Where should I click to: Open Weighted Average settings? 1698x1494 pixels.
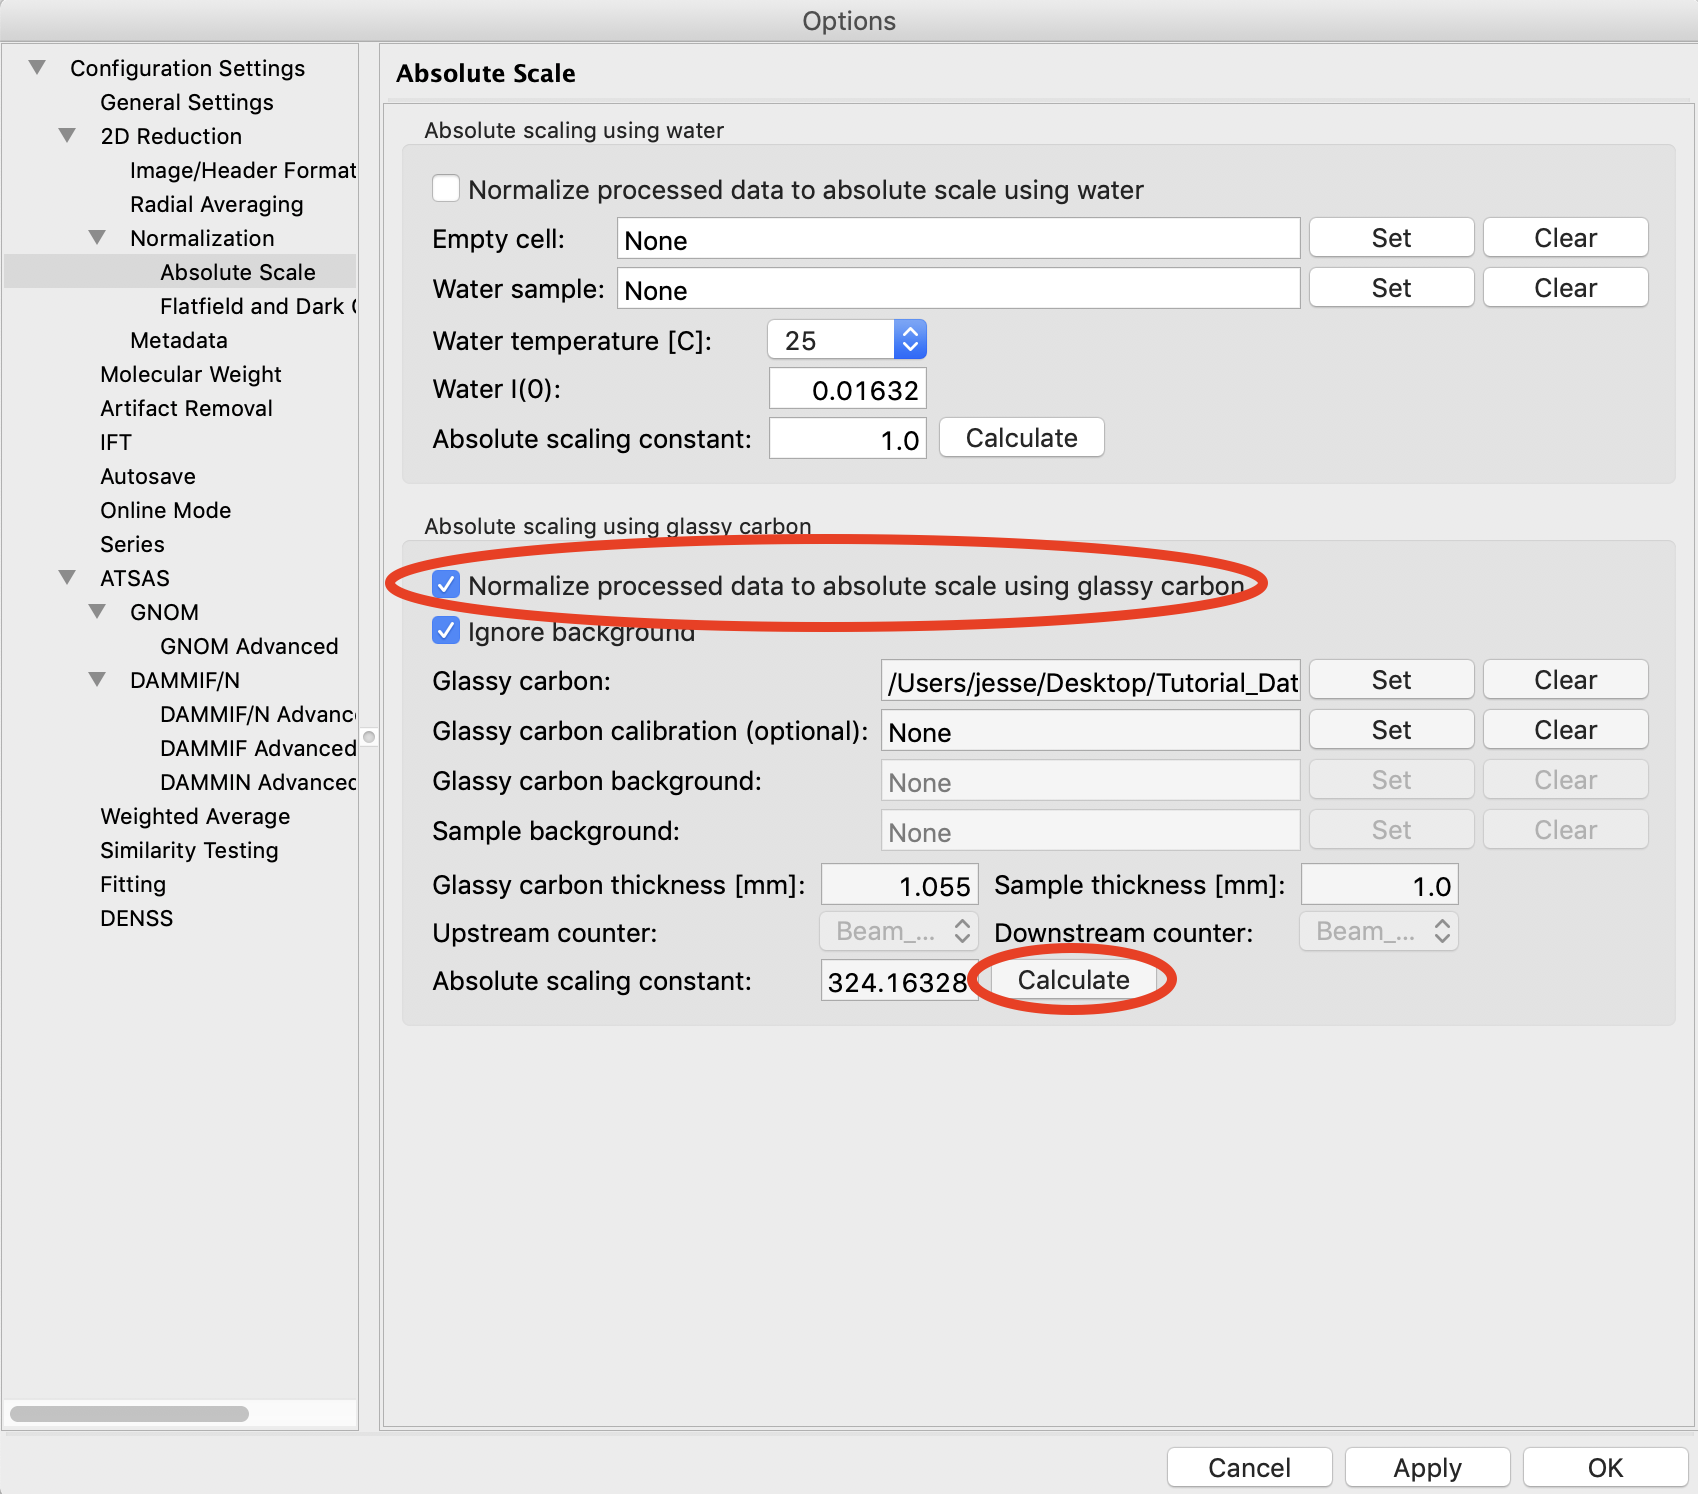click(x=195, y=816)
